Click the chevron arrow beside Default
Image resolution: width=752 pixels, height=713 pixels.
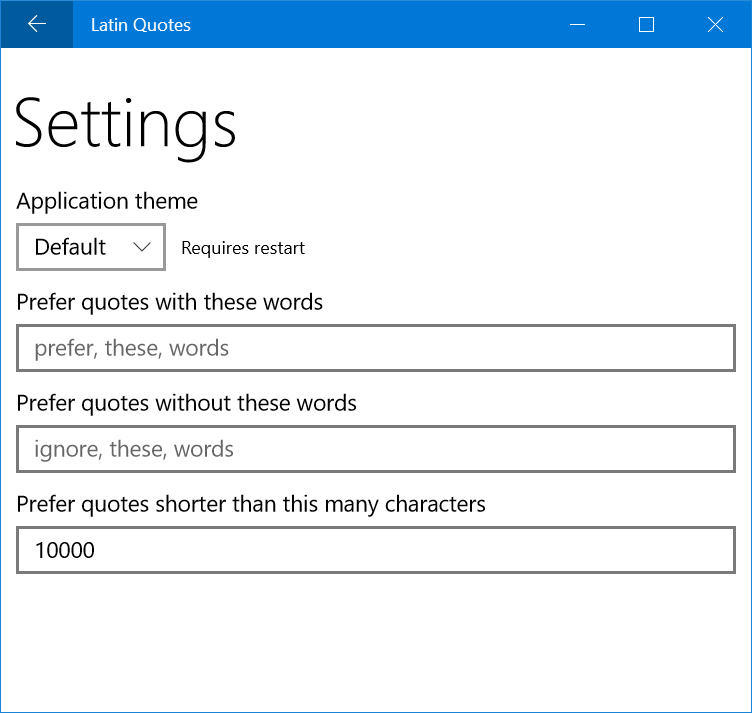click(x=145, y=247)
